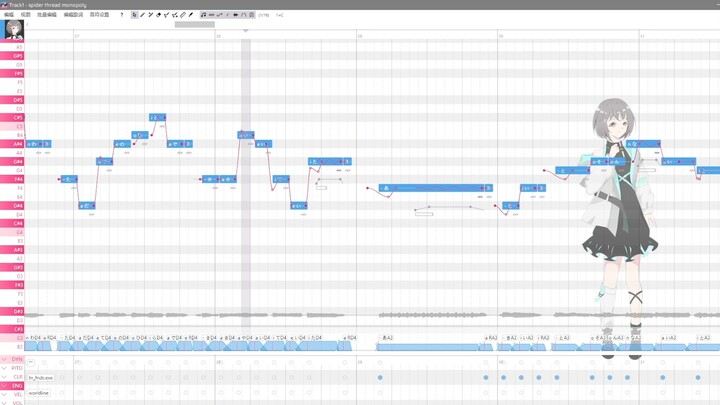Toggle the arch-shaped phoneme display icon
Image resolution: width=720 pixels, height=405 pixels.
[243, 15]
